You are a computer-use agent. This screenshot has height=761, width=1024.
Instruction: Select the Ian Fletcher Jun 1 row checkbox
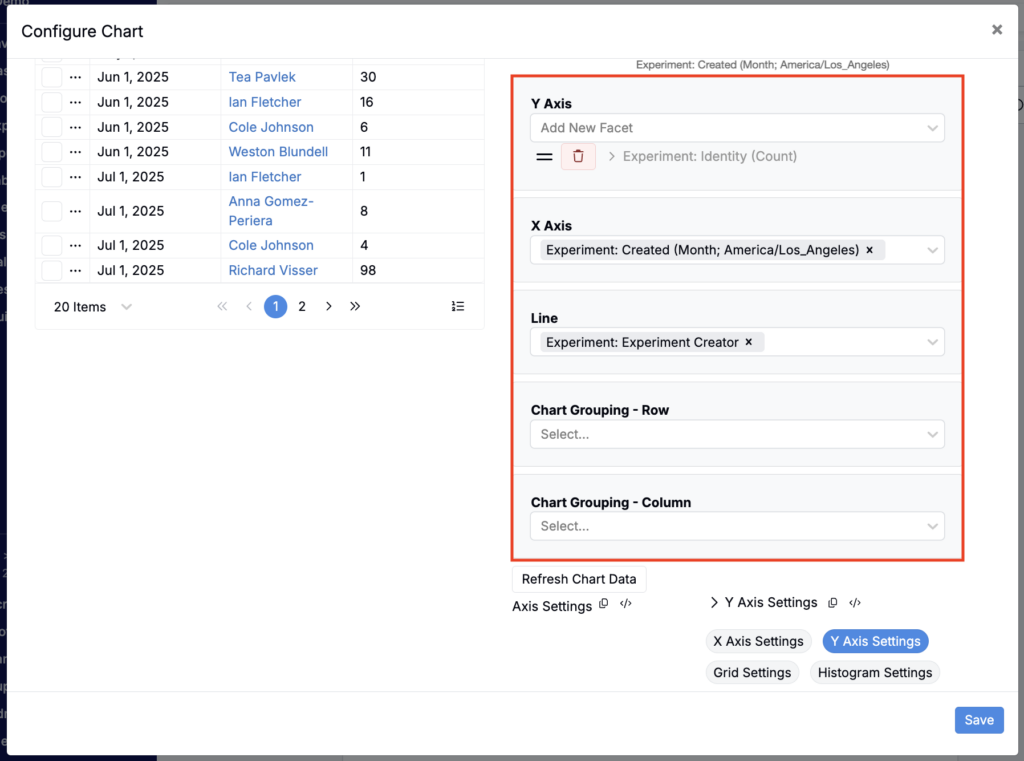point(52,102)
